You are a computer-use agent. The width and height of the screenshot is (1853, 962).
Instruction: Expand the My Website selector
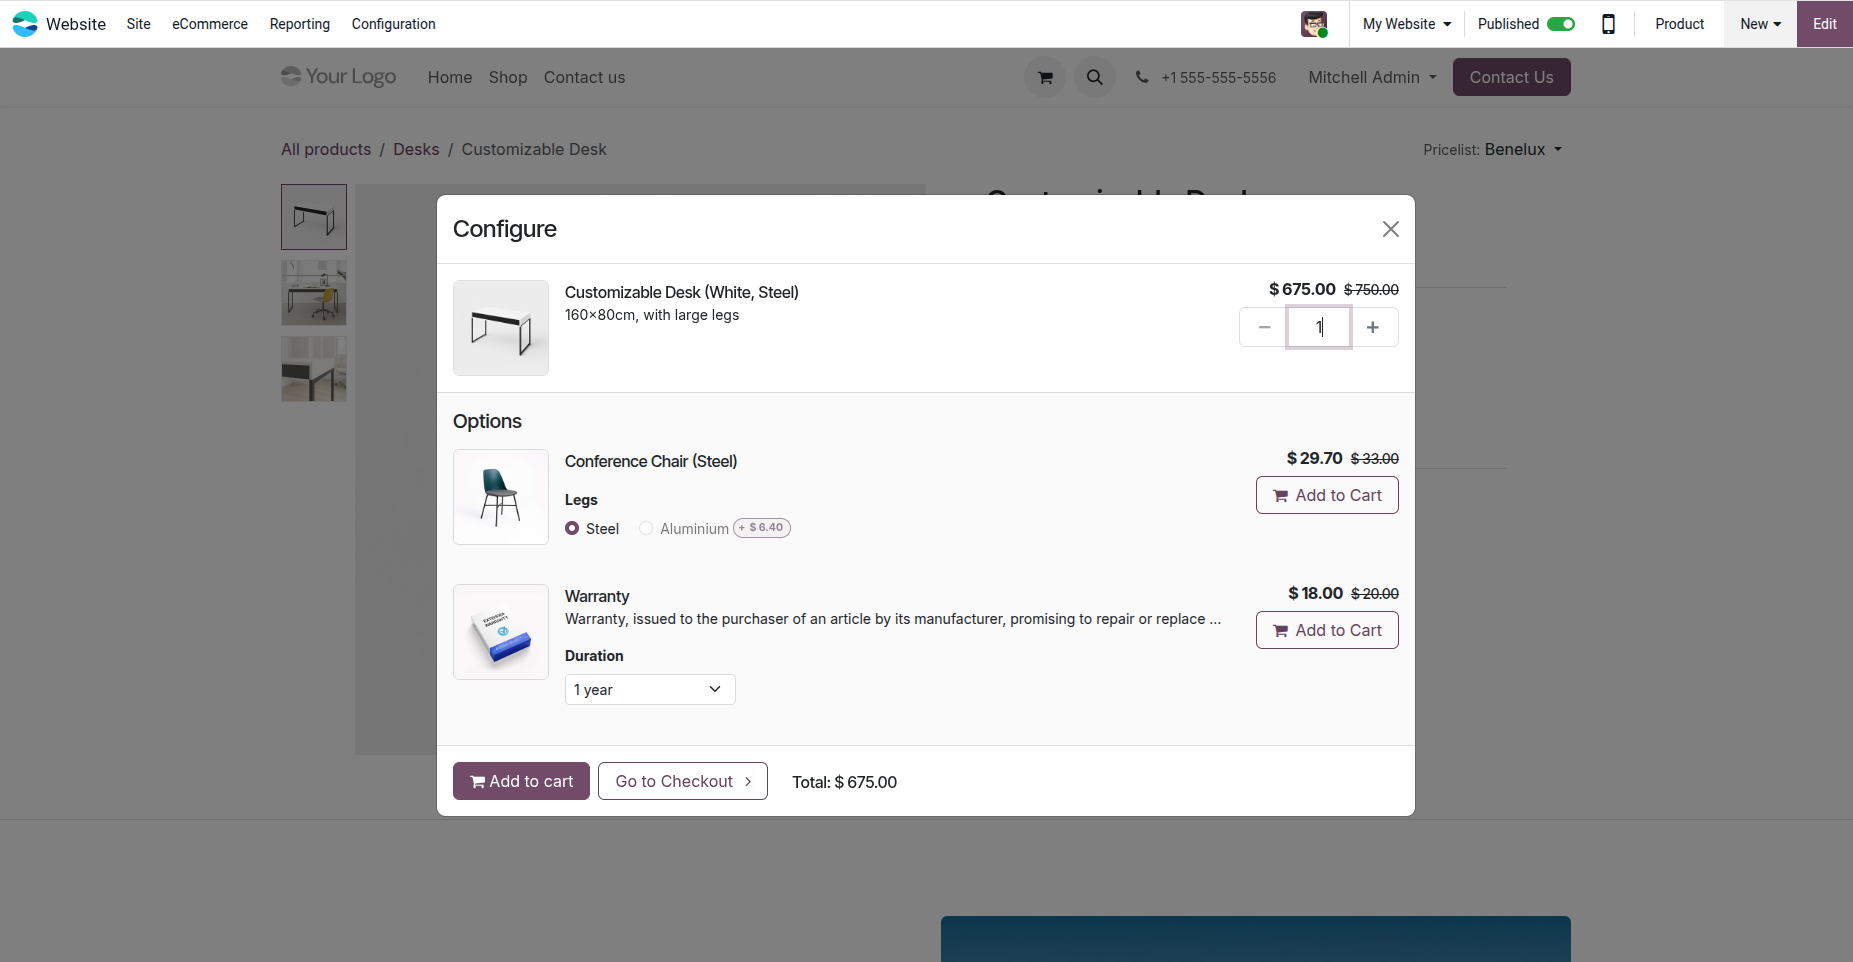[1406, 24]
